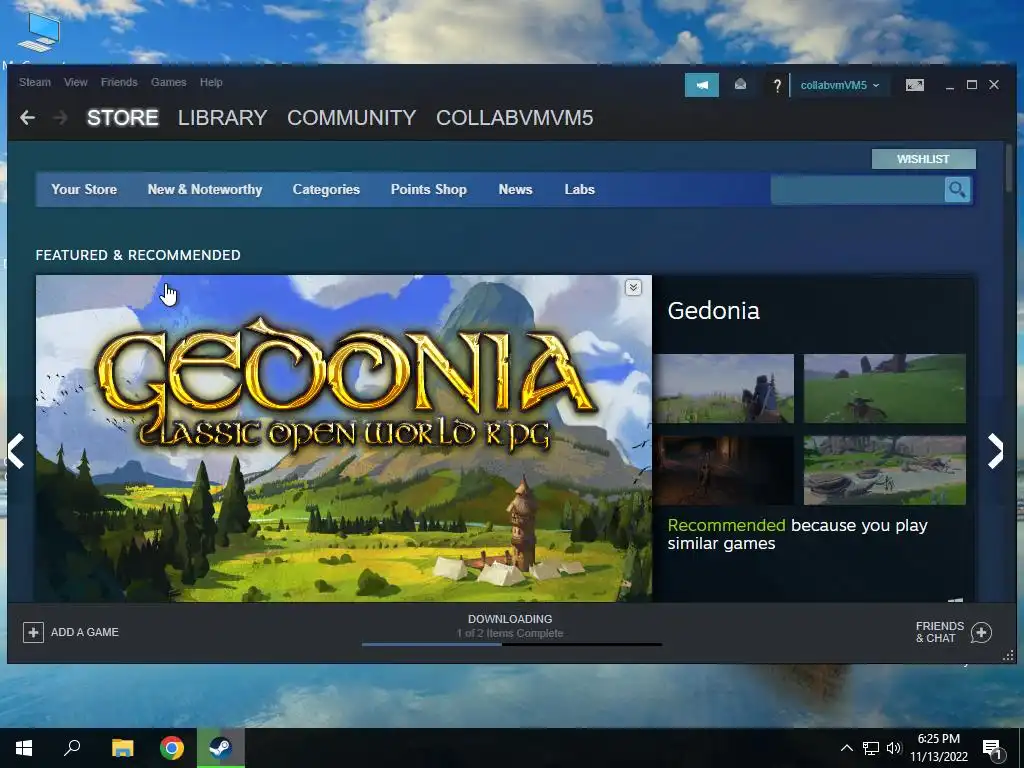
Task: Open the Your Store dropdown
Action: click(x=84, y=189)
